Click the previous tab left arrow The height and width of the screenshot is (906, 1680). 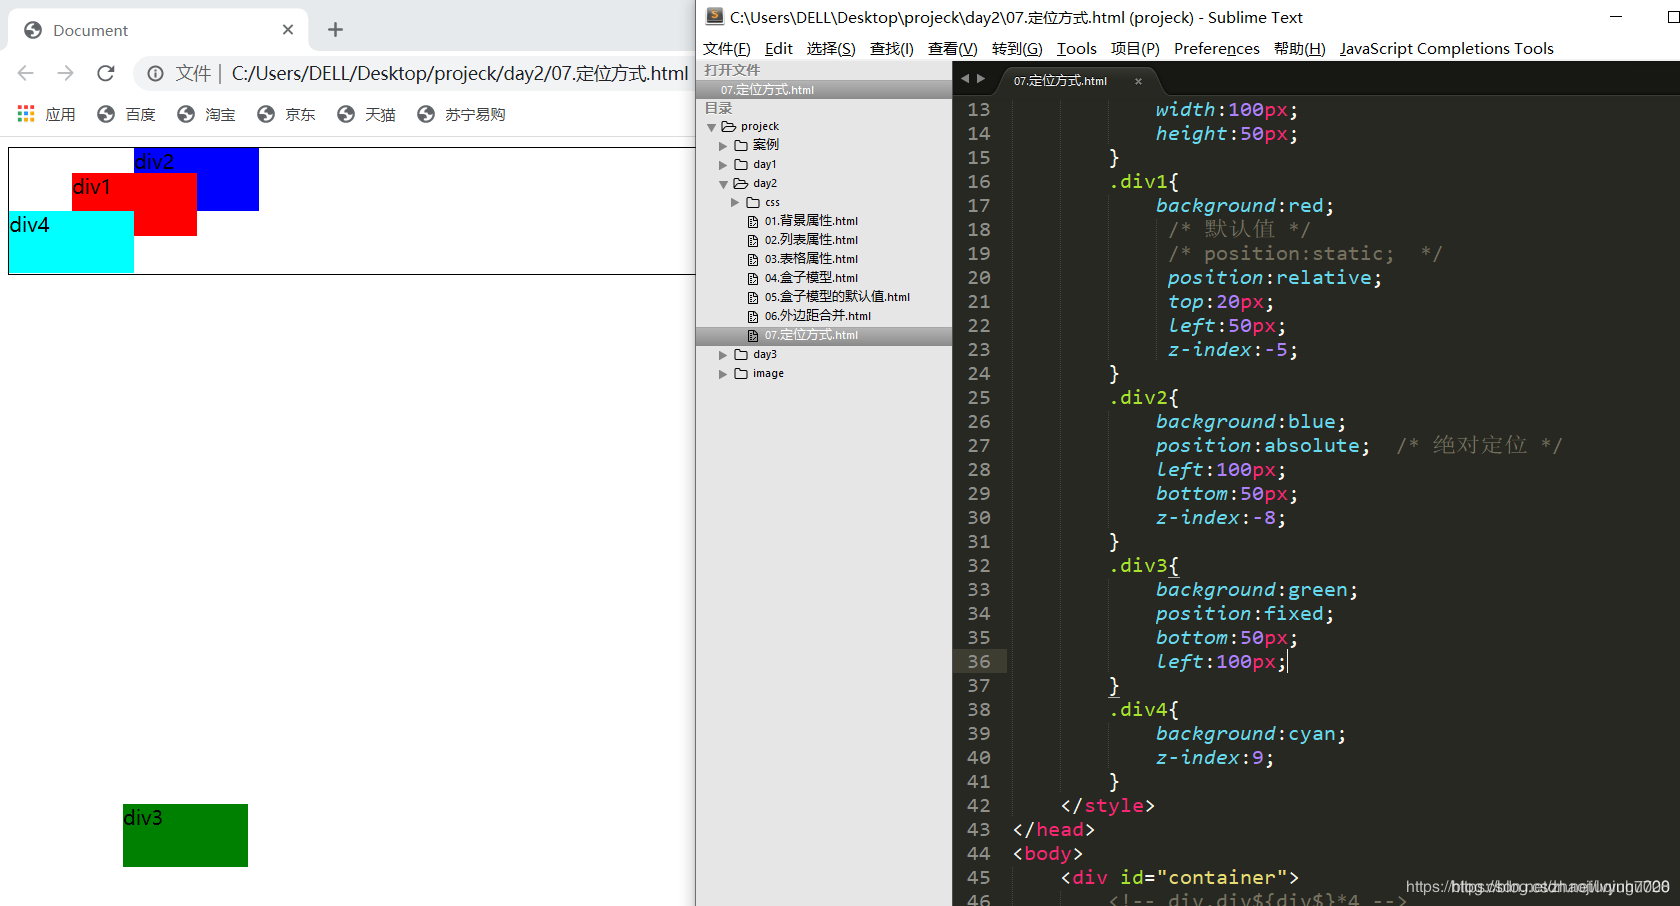(965, 79)
